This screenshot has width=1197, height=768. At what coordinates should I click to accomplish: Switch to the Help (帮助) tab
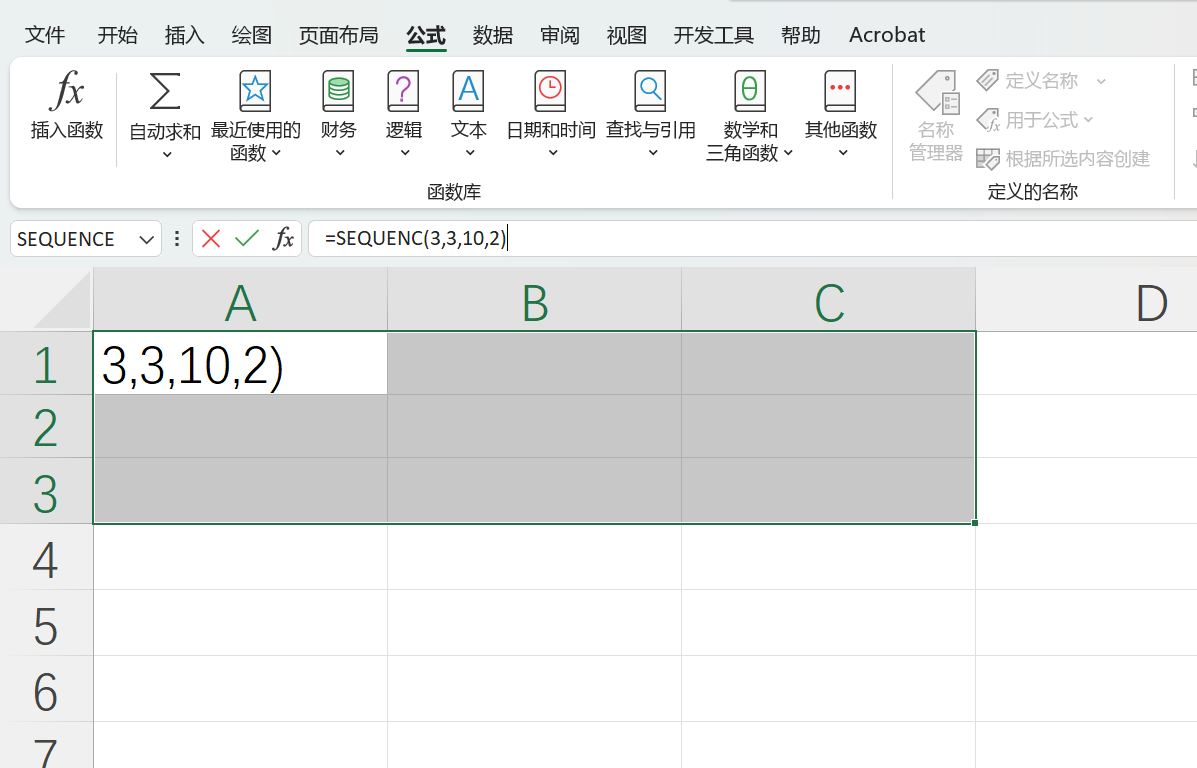[801, 35]
